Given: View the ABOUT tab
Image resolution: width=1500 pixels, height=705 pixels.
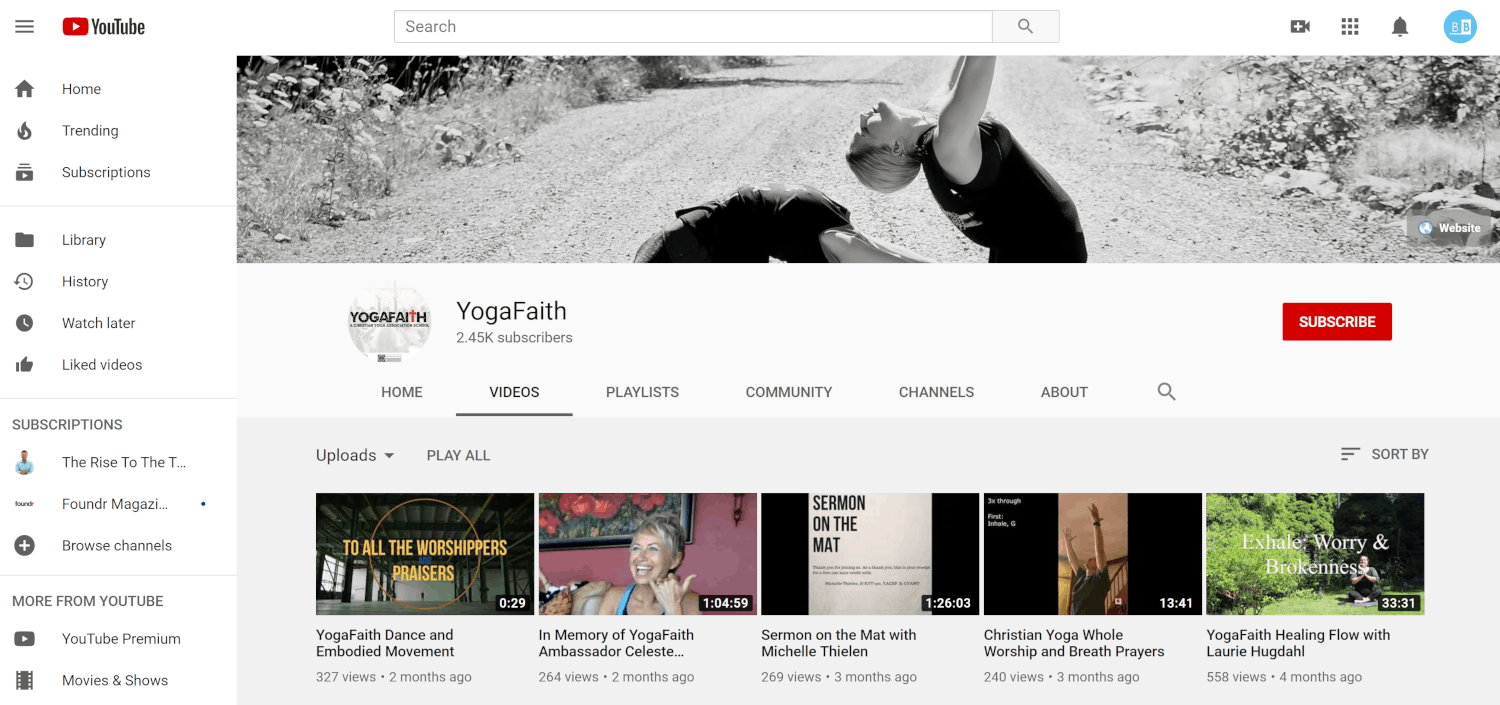Looking at the screenshot, I should click(1064, 392).
